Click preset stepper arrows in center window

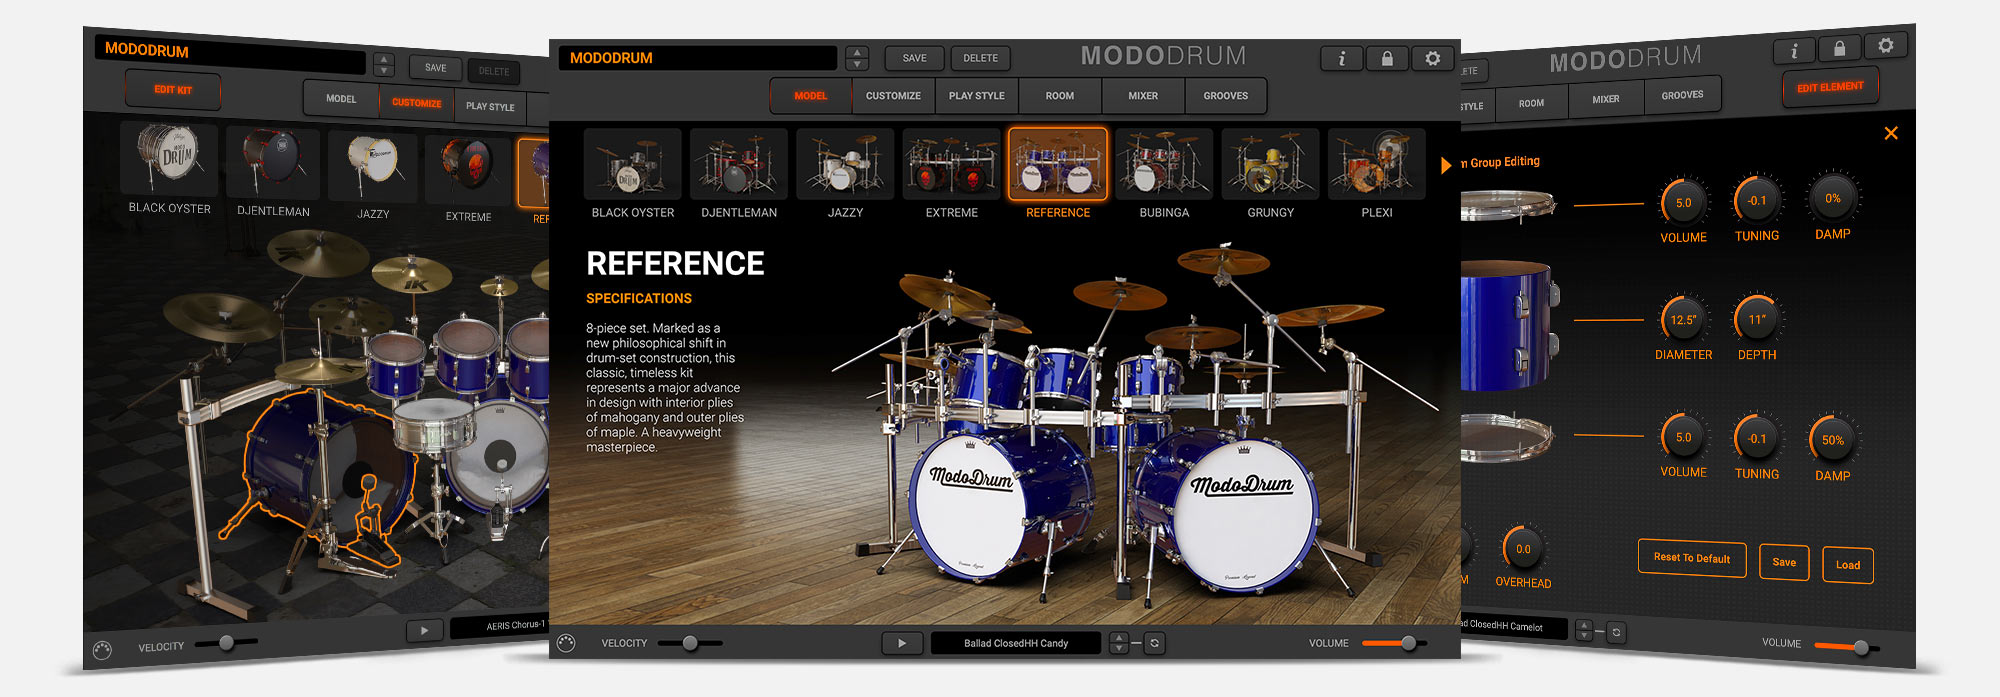[857, 58]
